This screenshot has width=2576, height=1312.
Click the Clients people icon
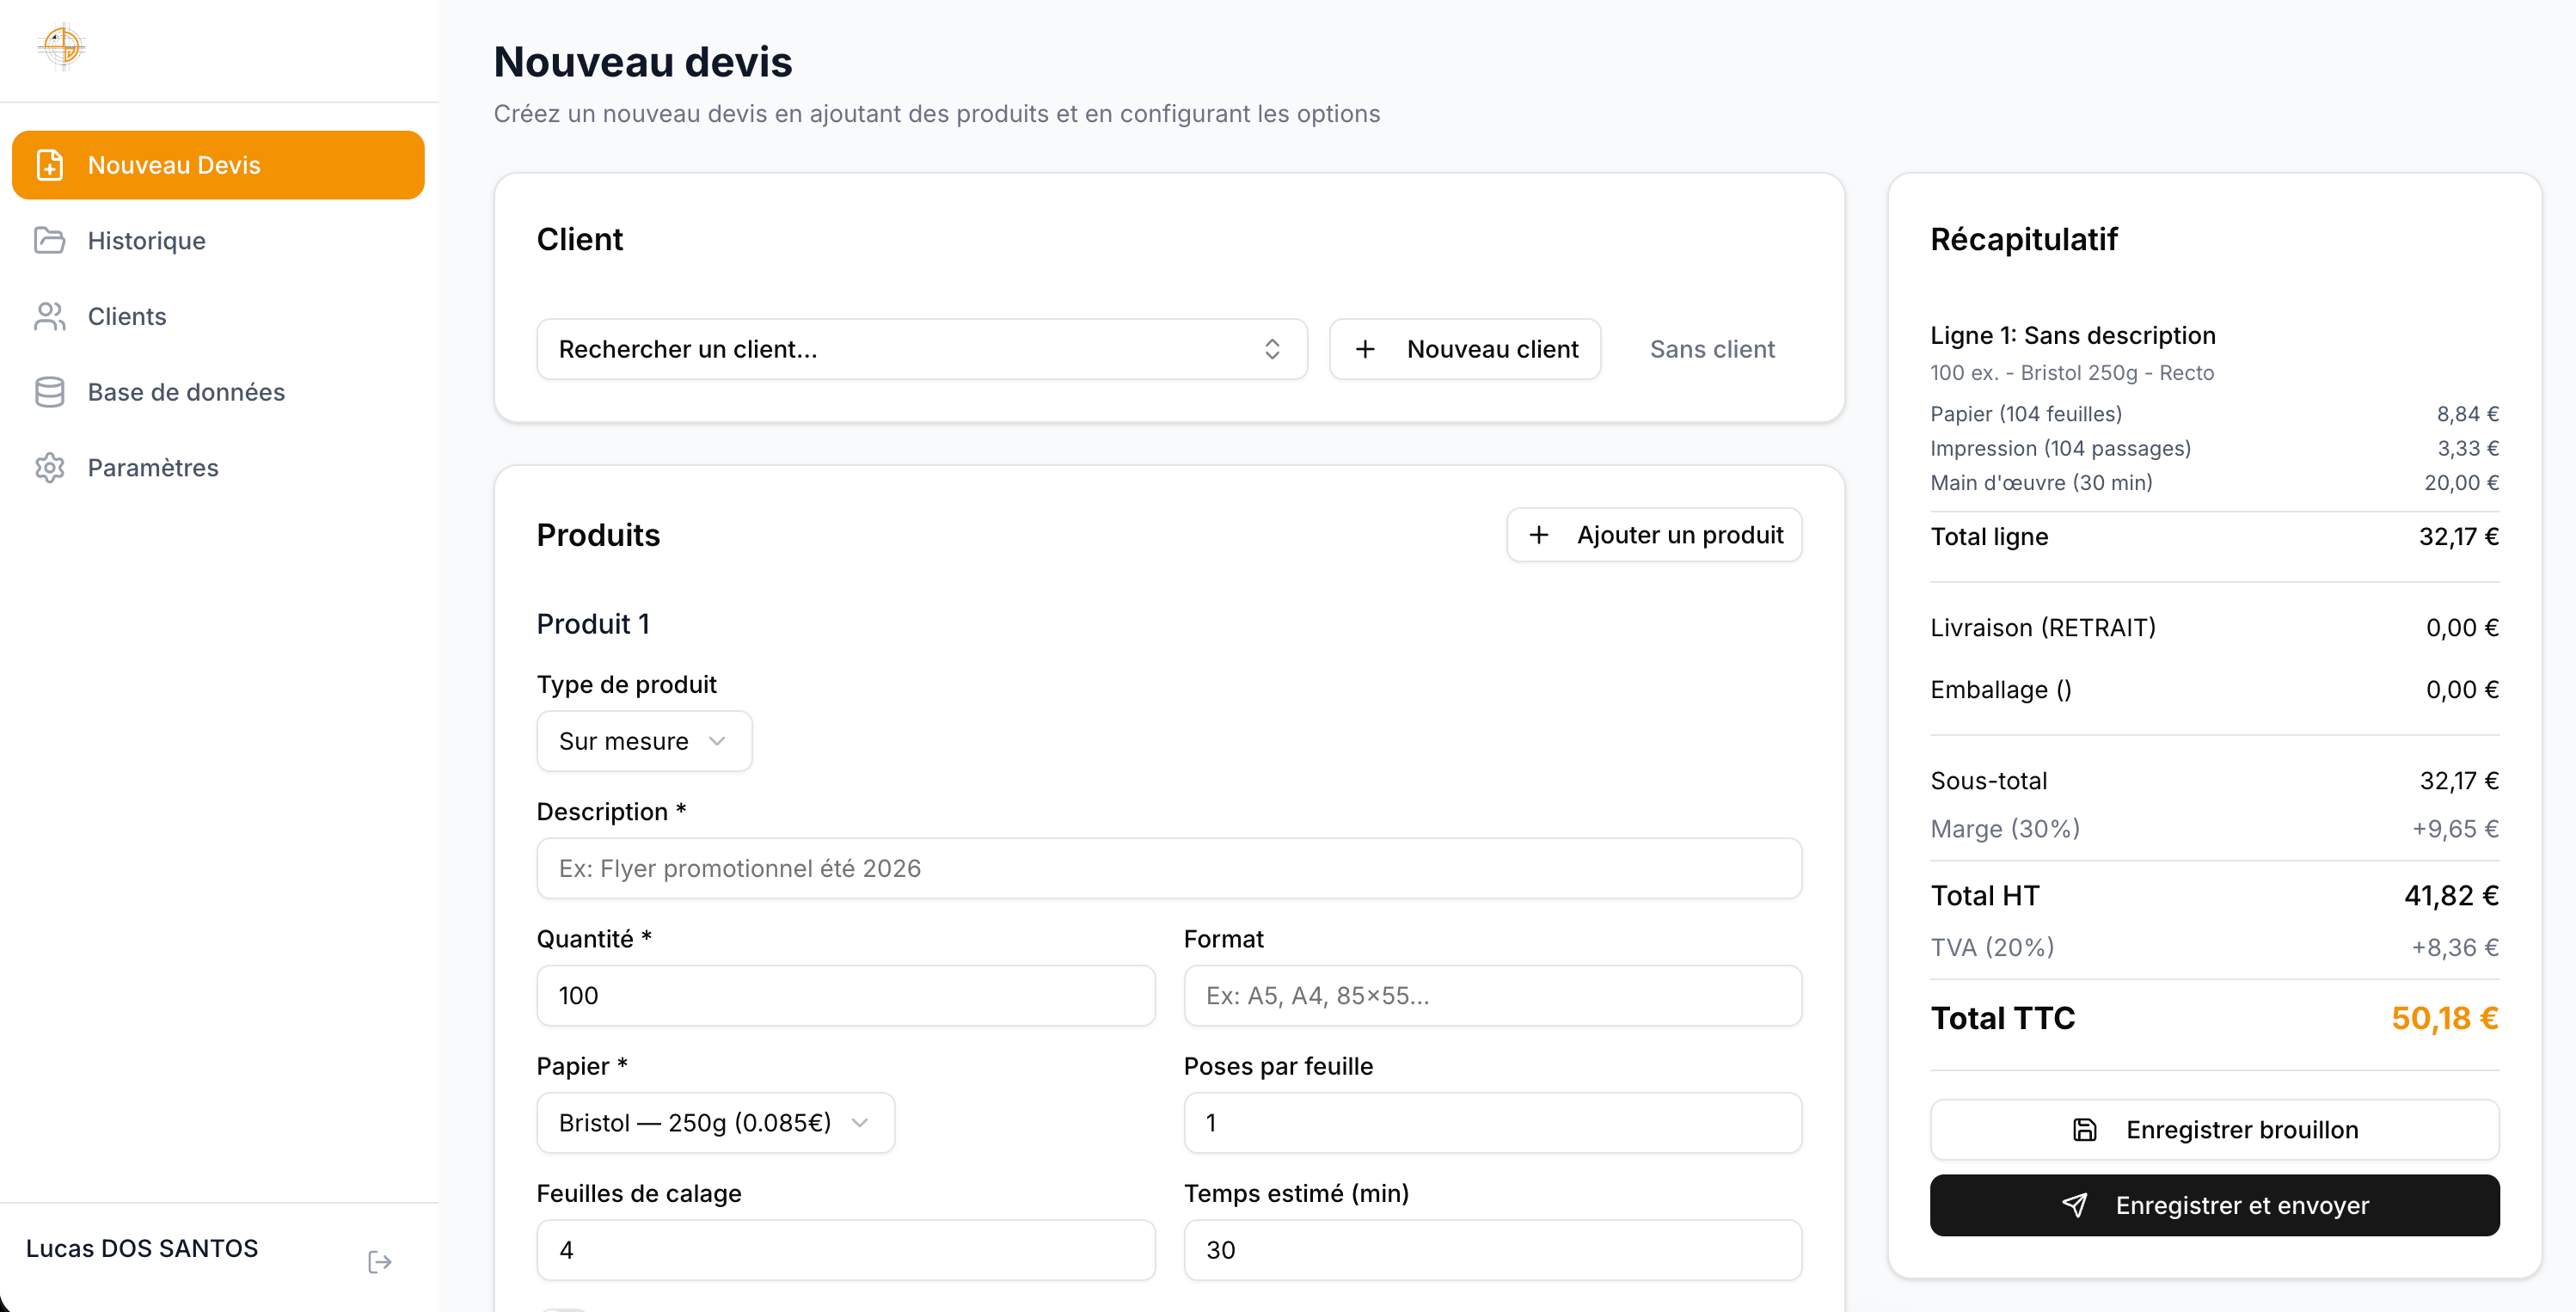point(50,316)
